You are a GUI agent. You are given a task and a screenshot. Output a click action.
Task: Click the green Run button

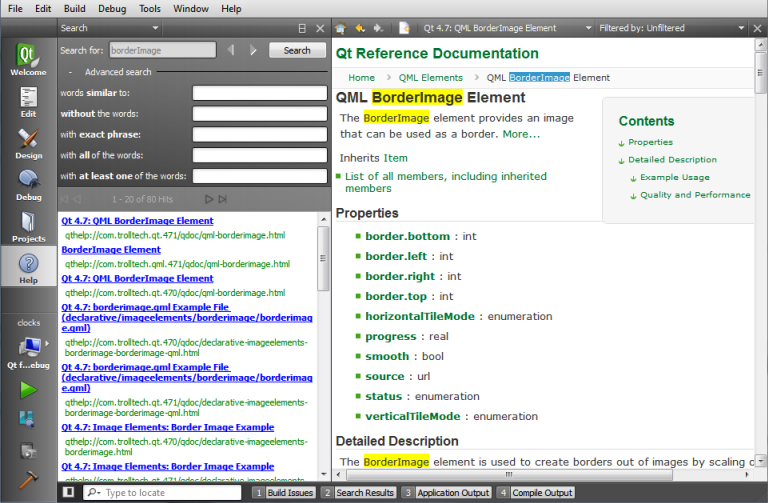pos(28,389)
